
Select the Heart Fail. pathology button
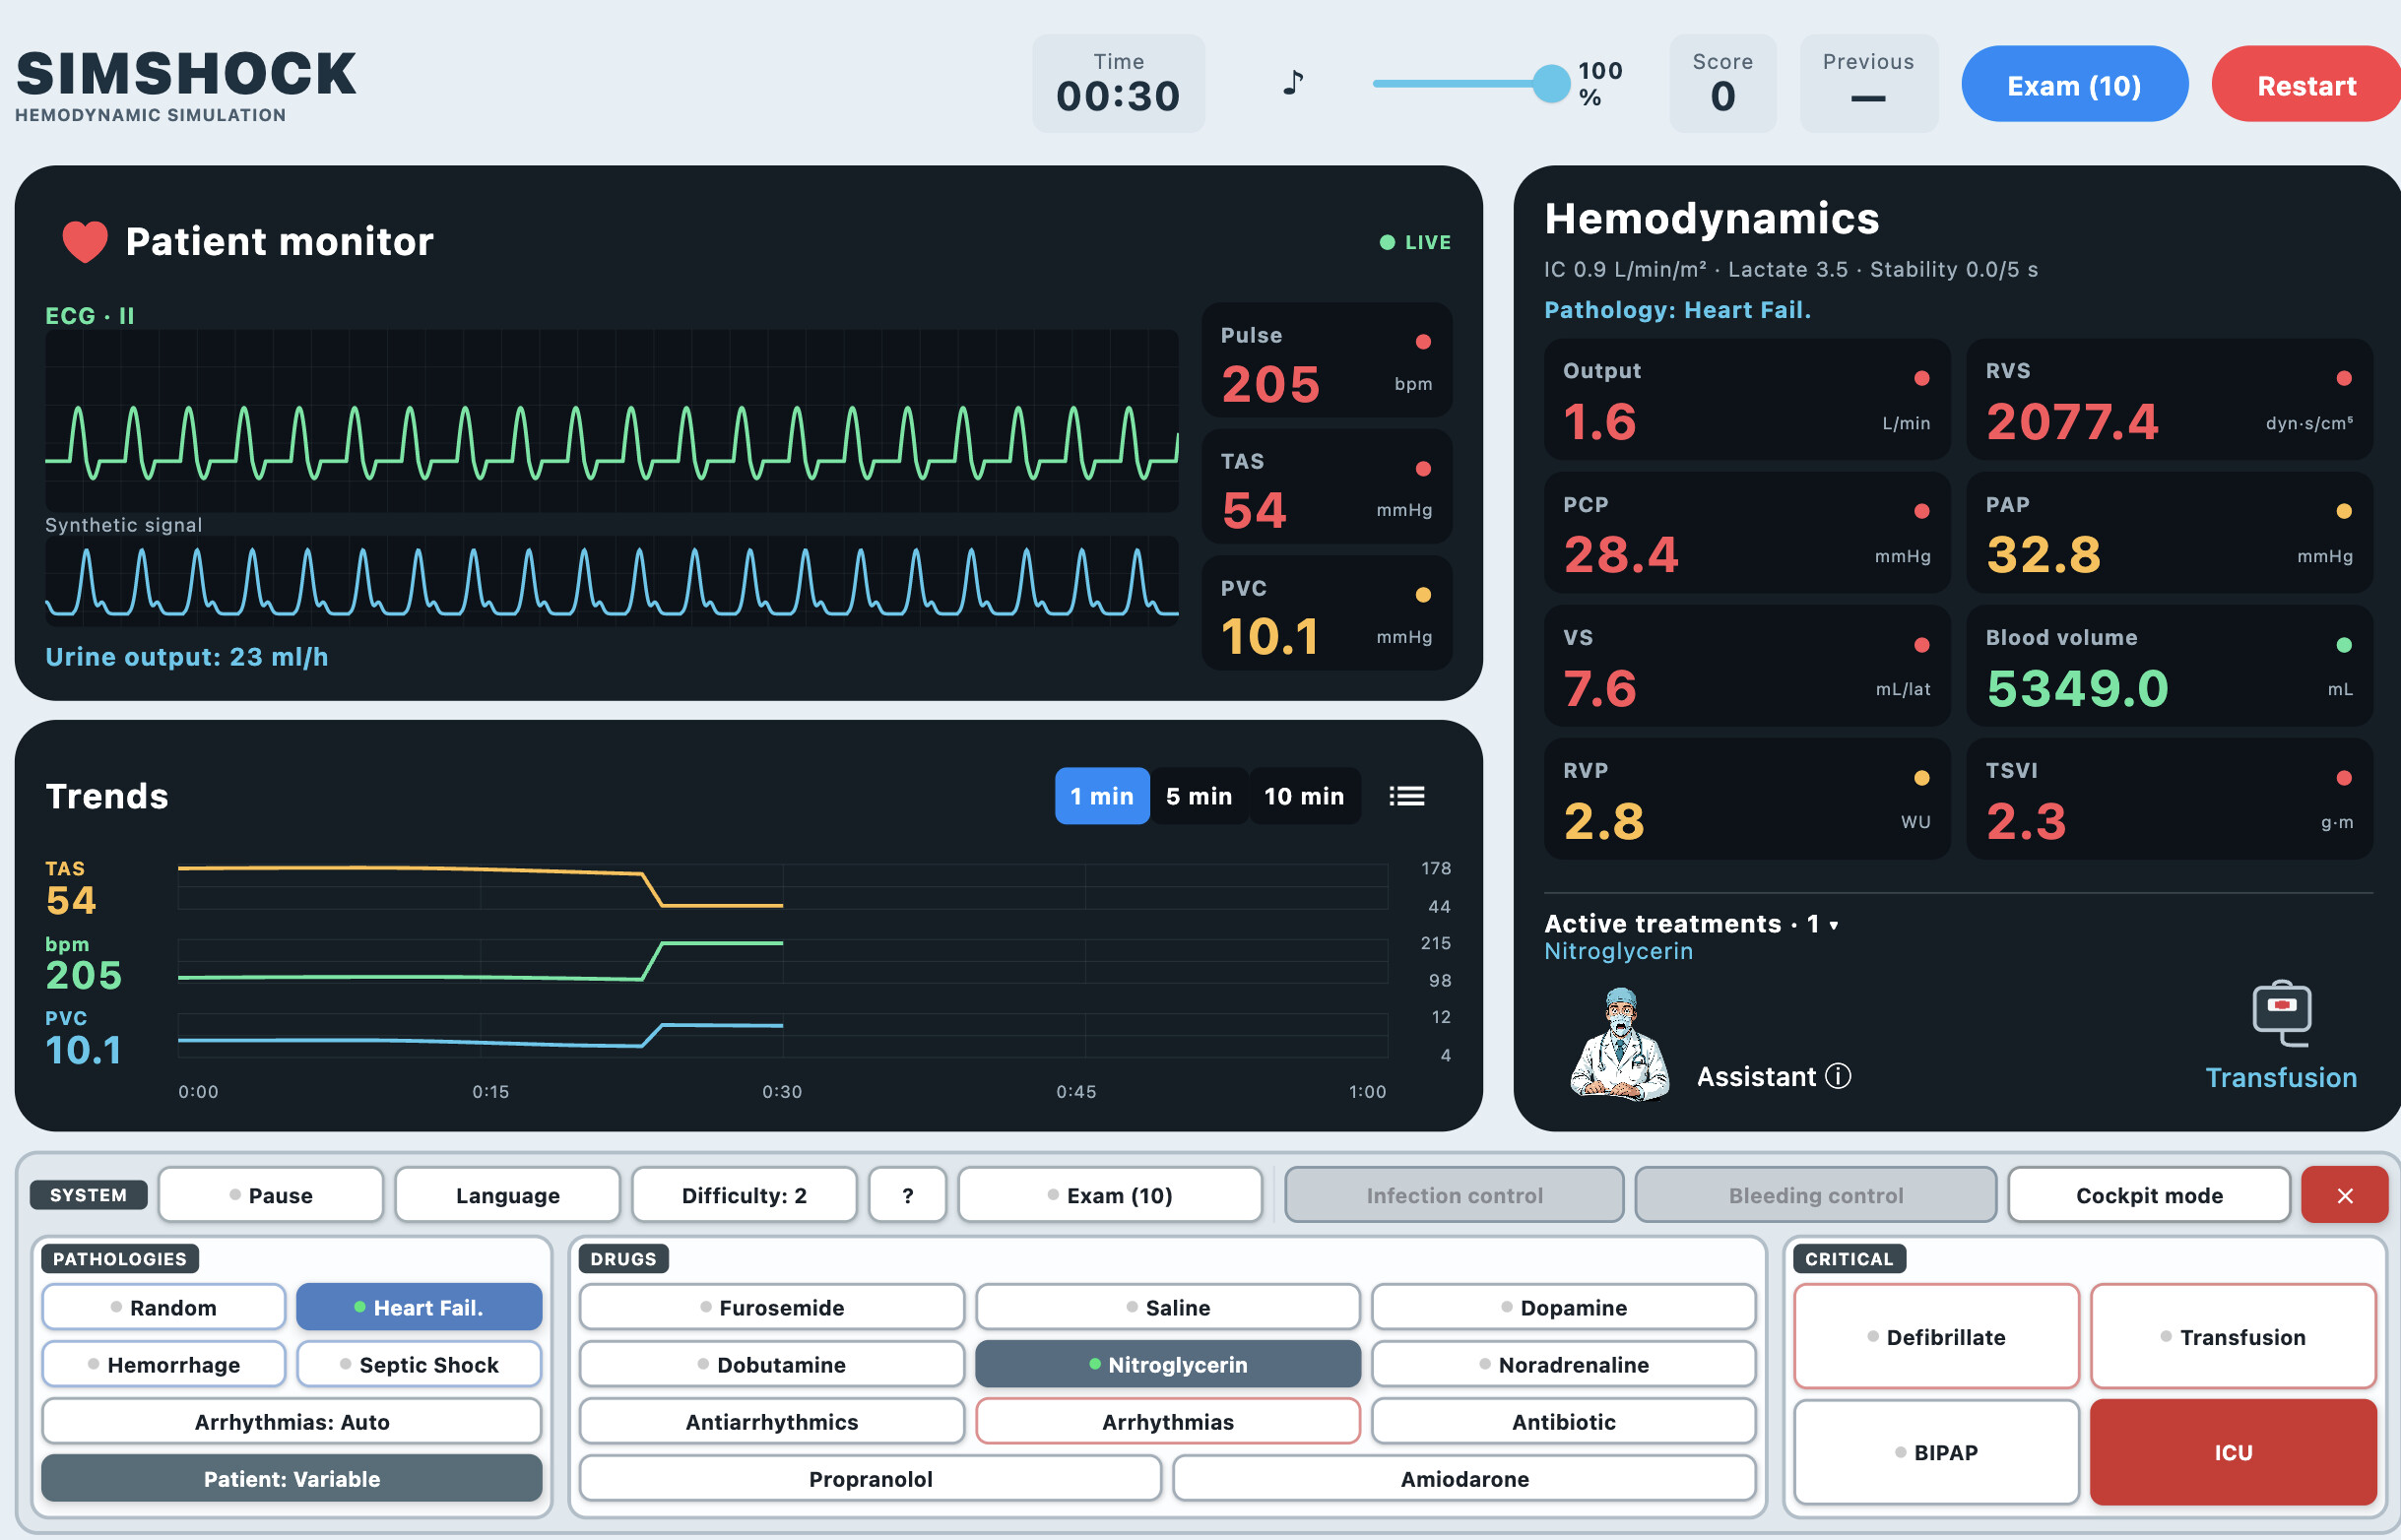point(420,1308)
